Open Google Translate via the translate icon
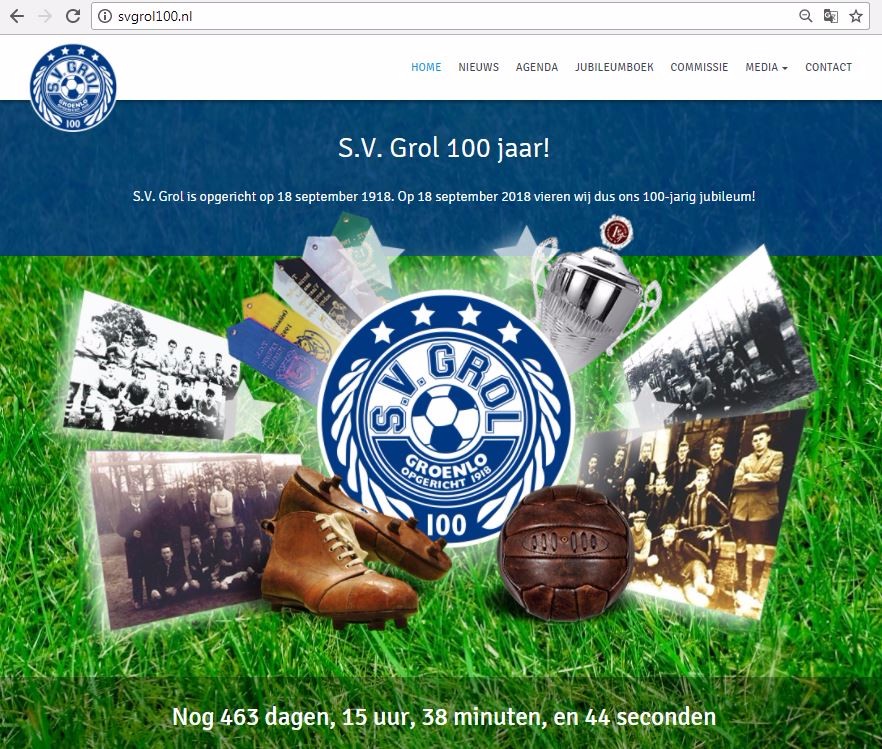 [x=829, y=16]
